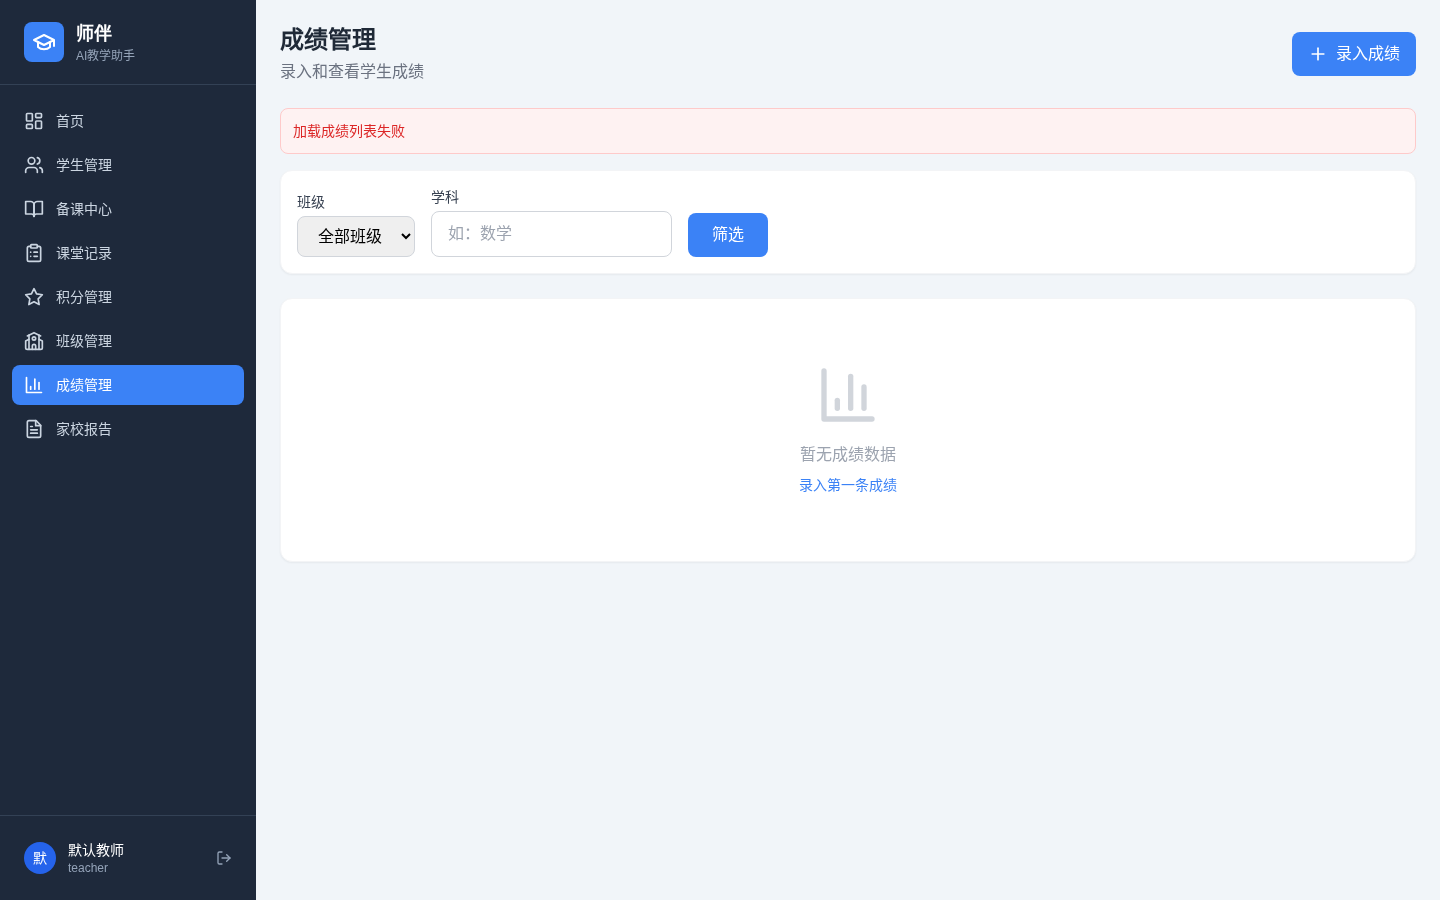Click the 录入成绩 button at top right
This screenshot has height=900, width=1440.
tap(1354, 54)
